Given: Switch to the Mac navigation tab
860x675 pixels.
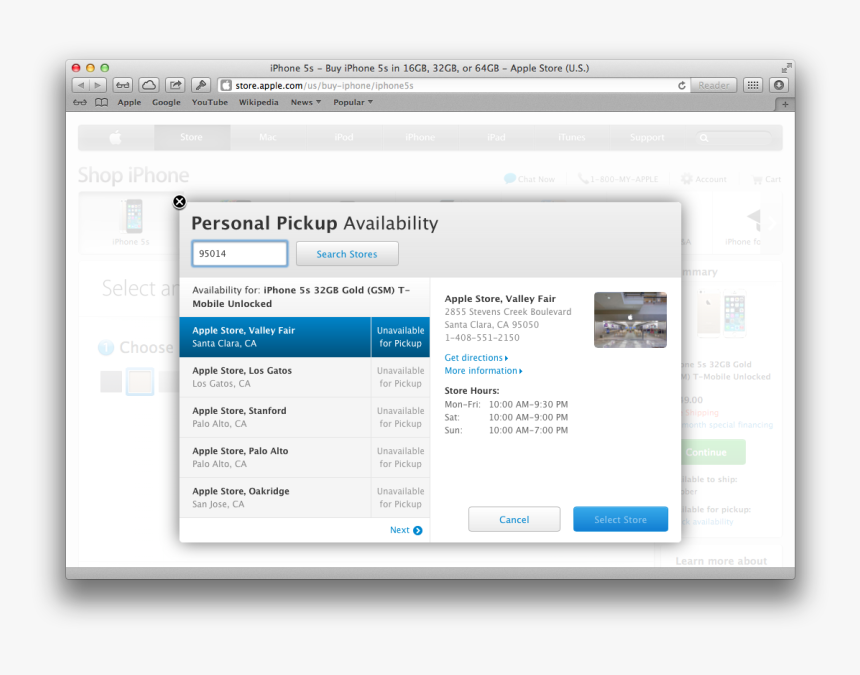Looking at the screenshot, I should click(268, 138).
